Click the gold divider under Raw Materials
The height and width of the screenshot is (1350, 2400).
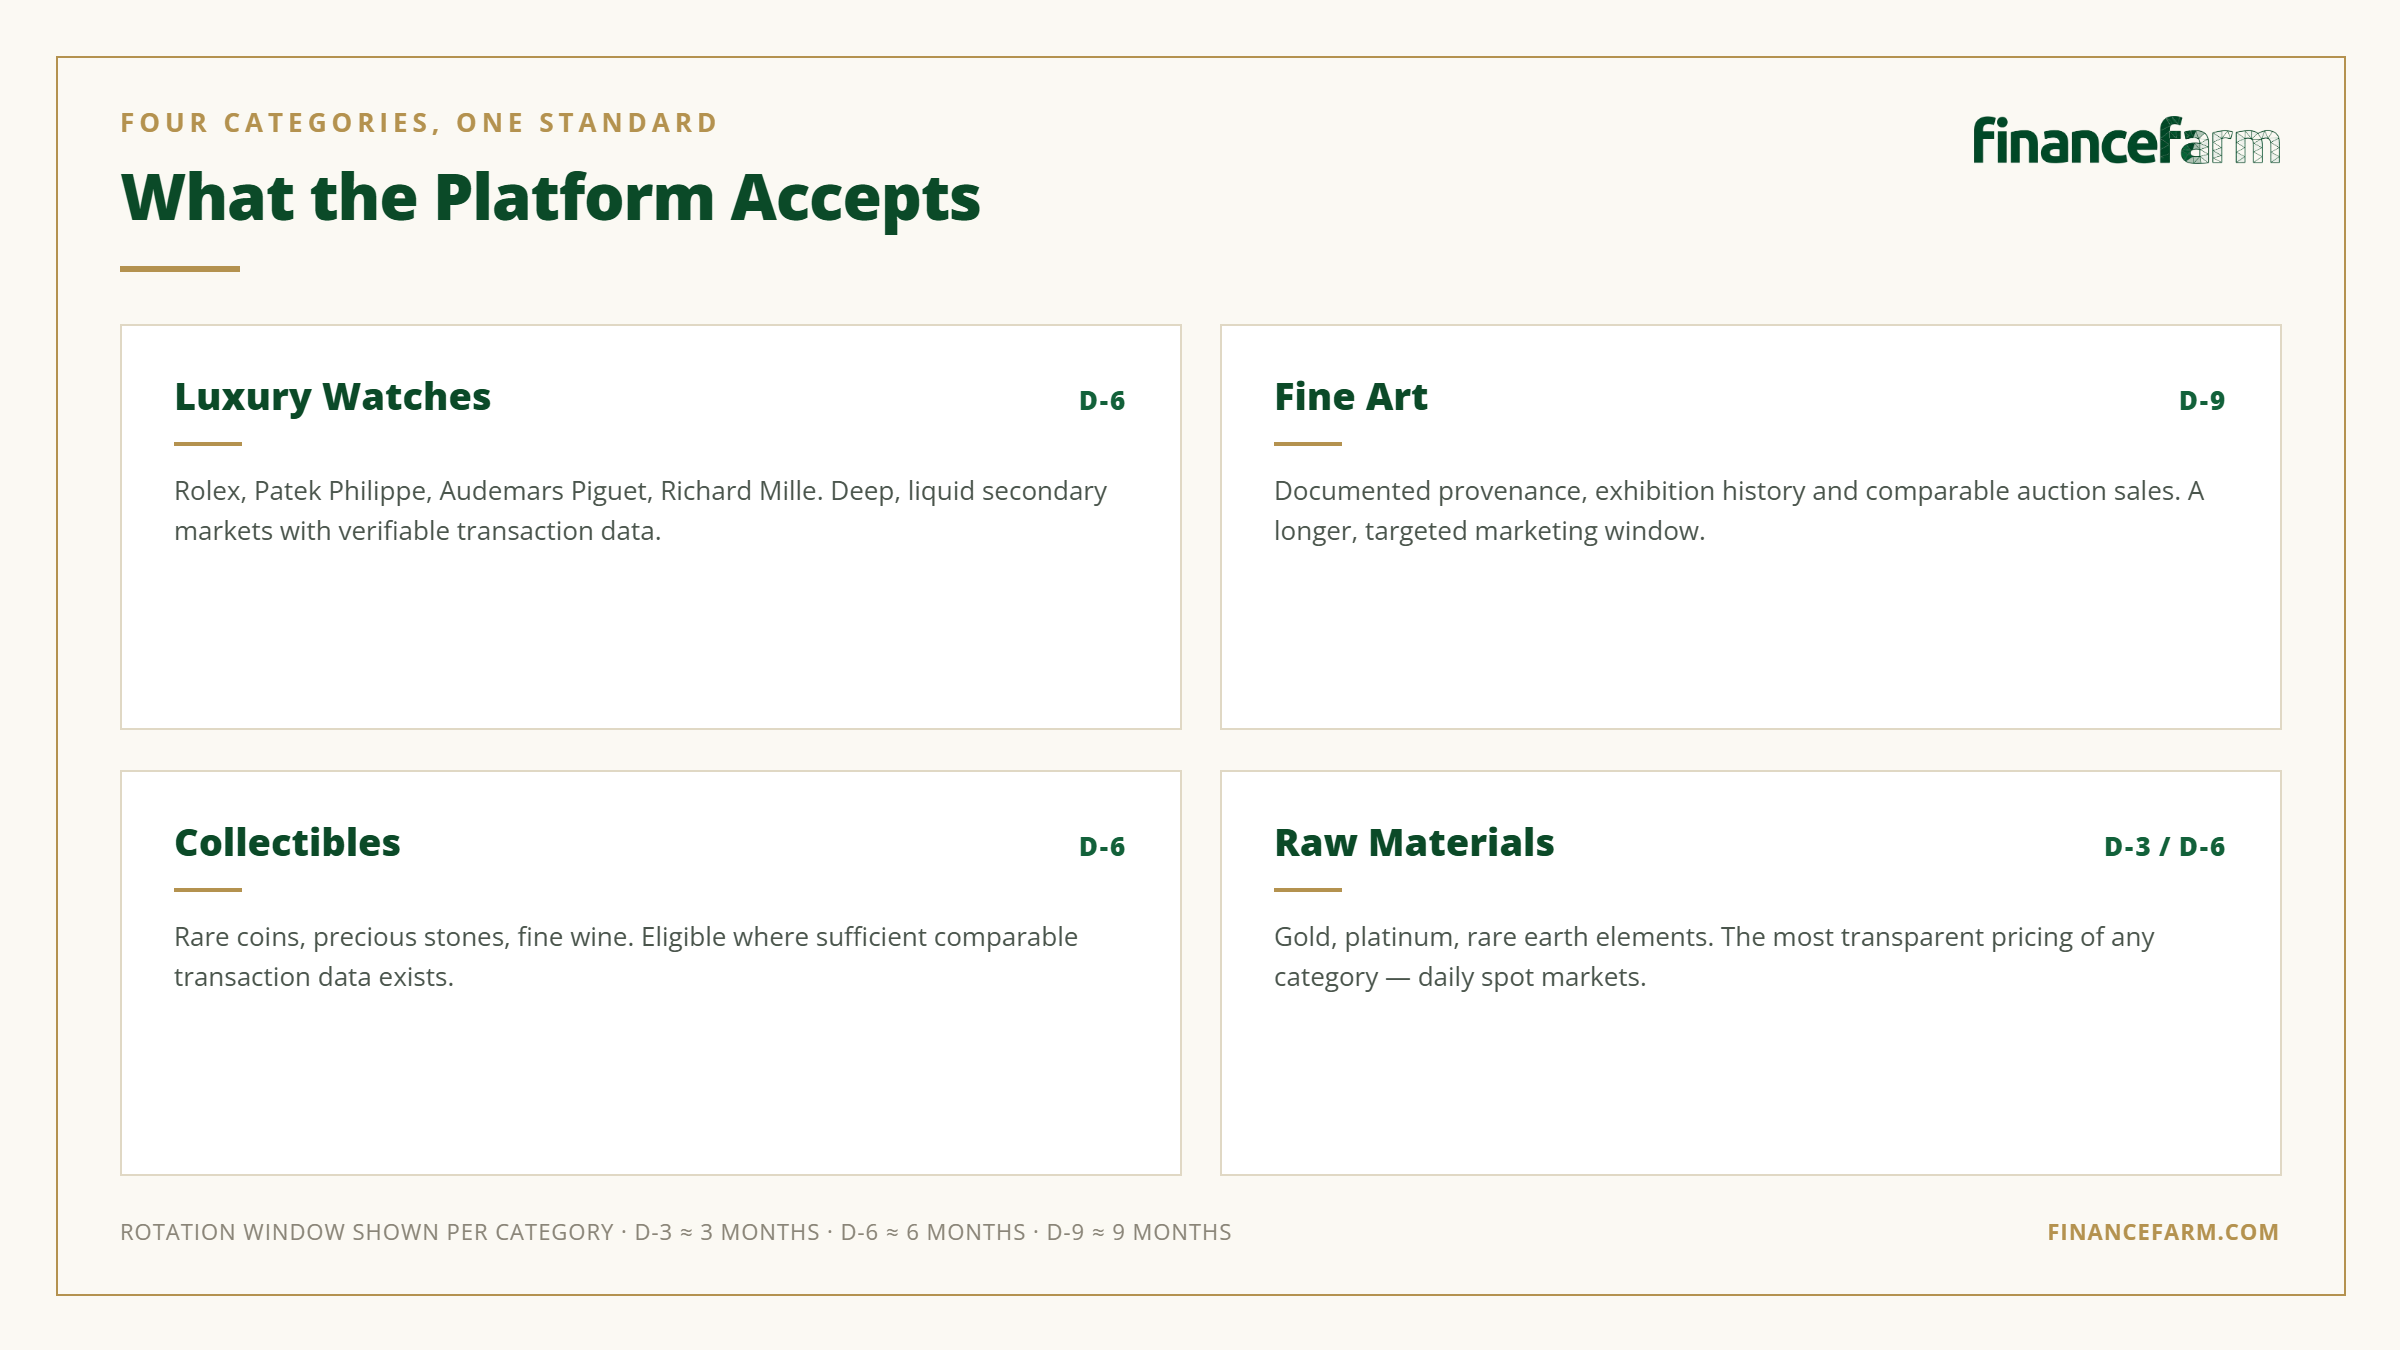click(1308, 889)
